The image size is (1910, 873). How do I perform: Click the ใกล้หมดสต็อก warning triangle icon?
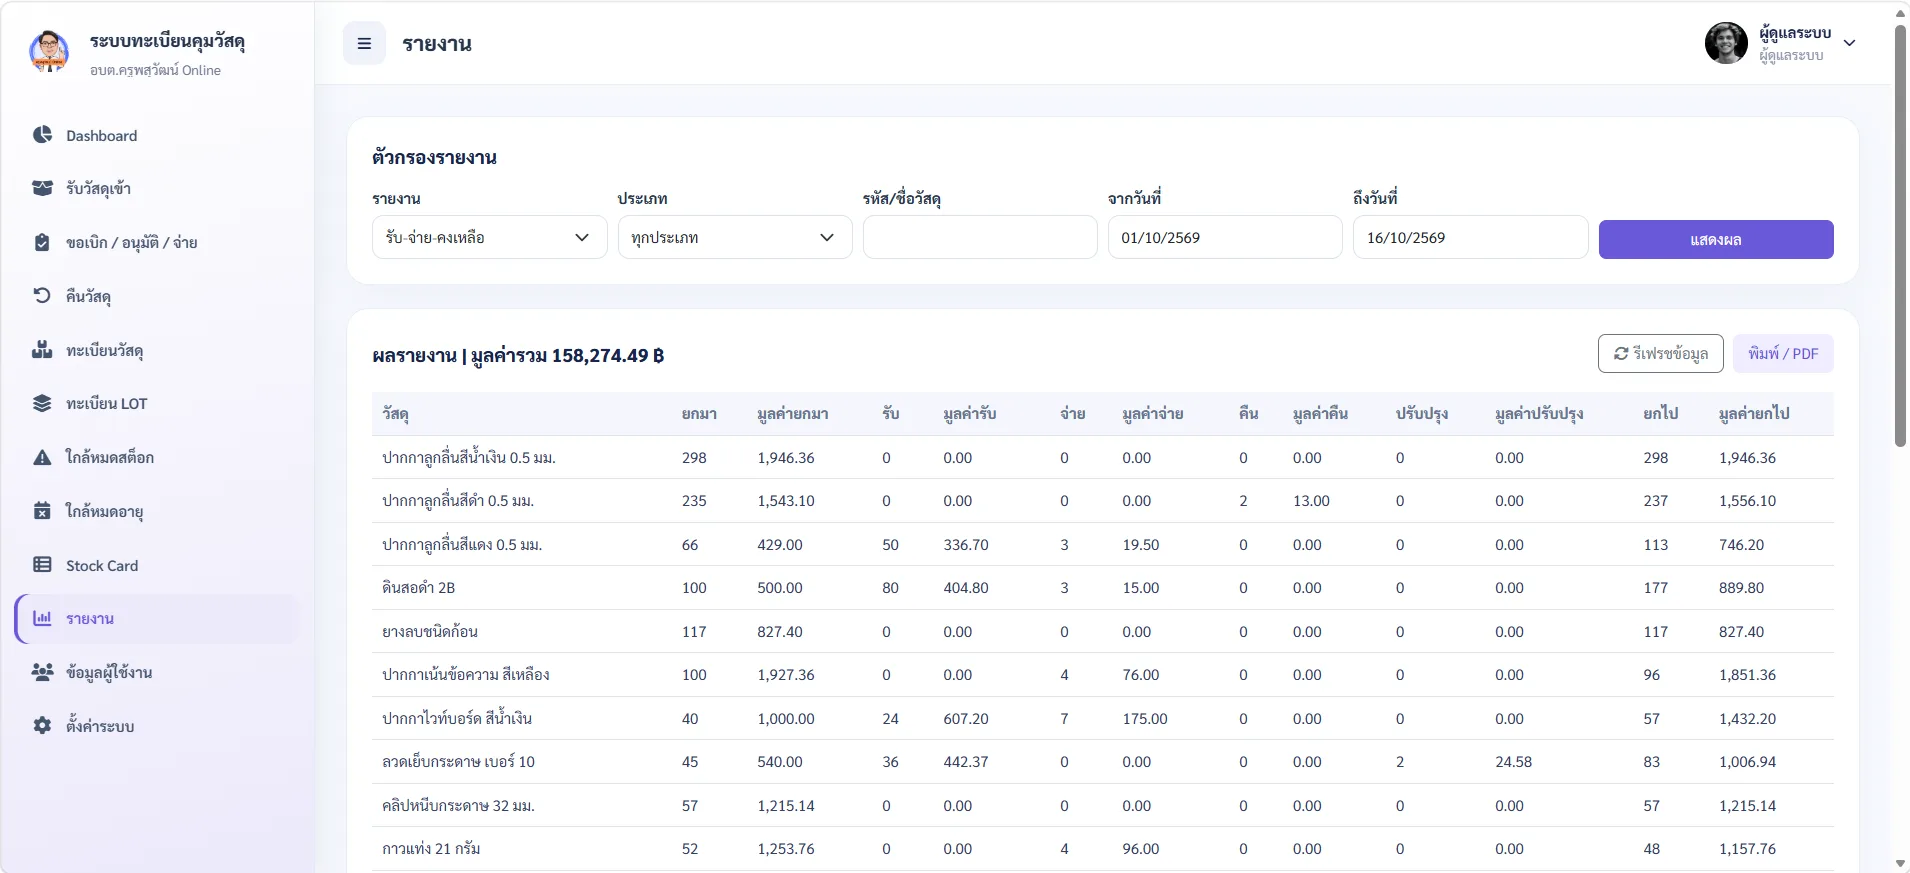42,457
